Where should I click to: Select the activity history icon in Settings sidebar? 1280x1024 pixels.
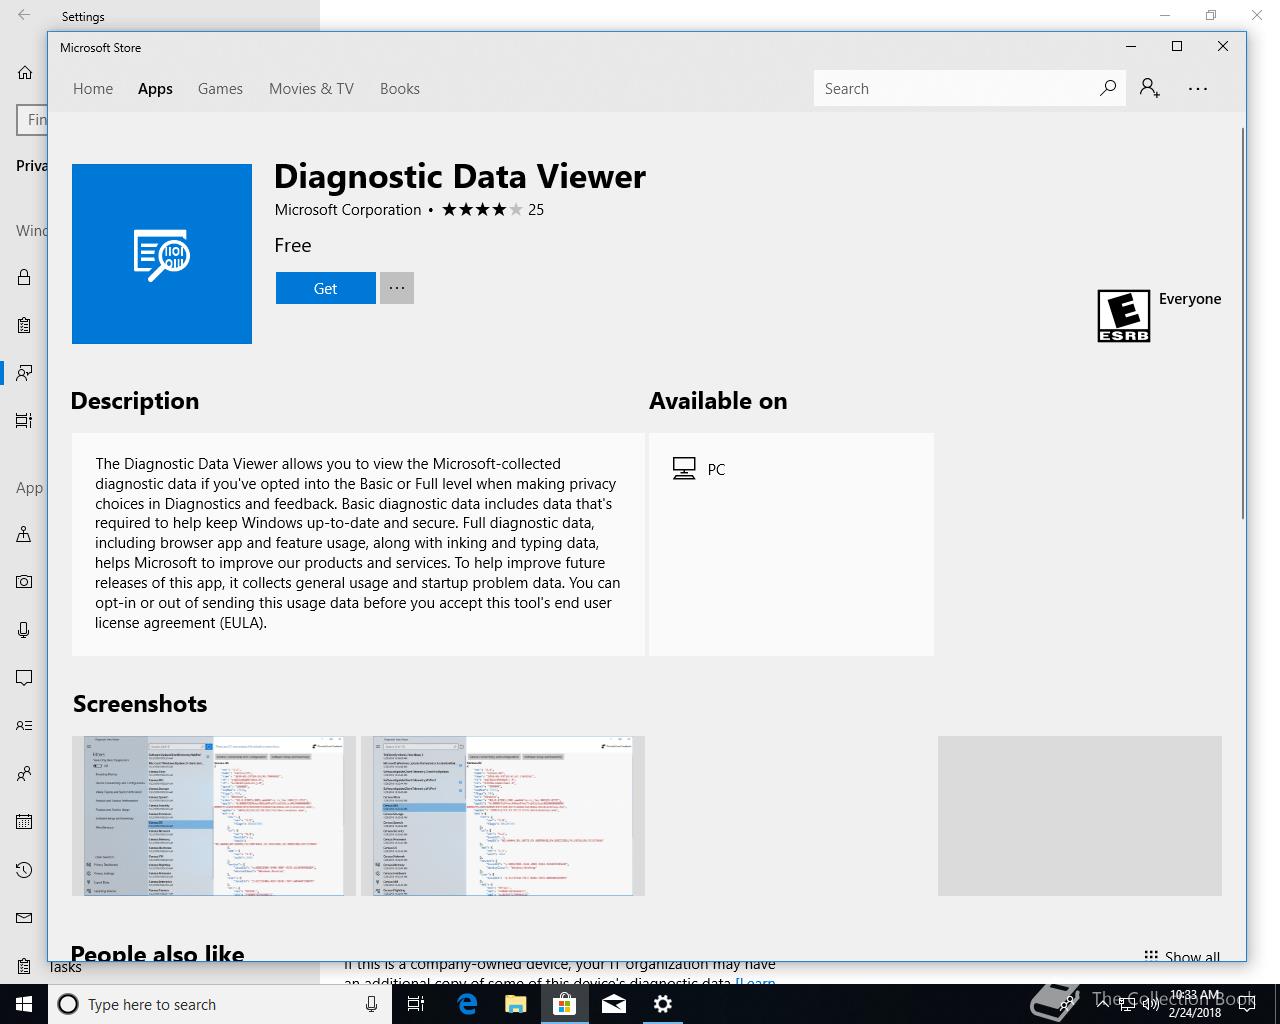24,421
